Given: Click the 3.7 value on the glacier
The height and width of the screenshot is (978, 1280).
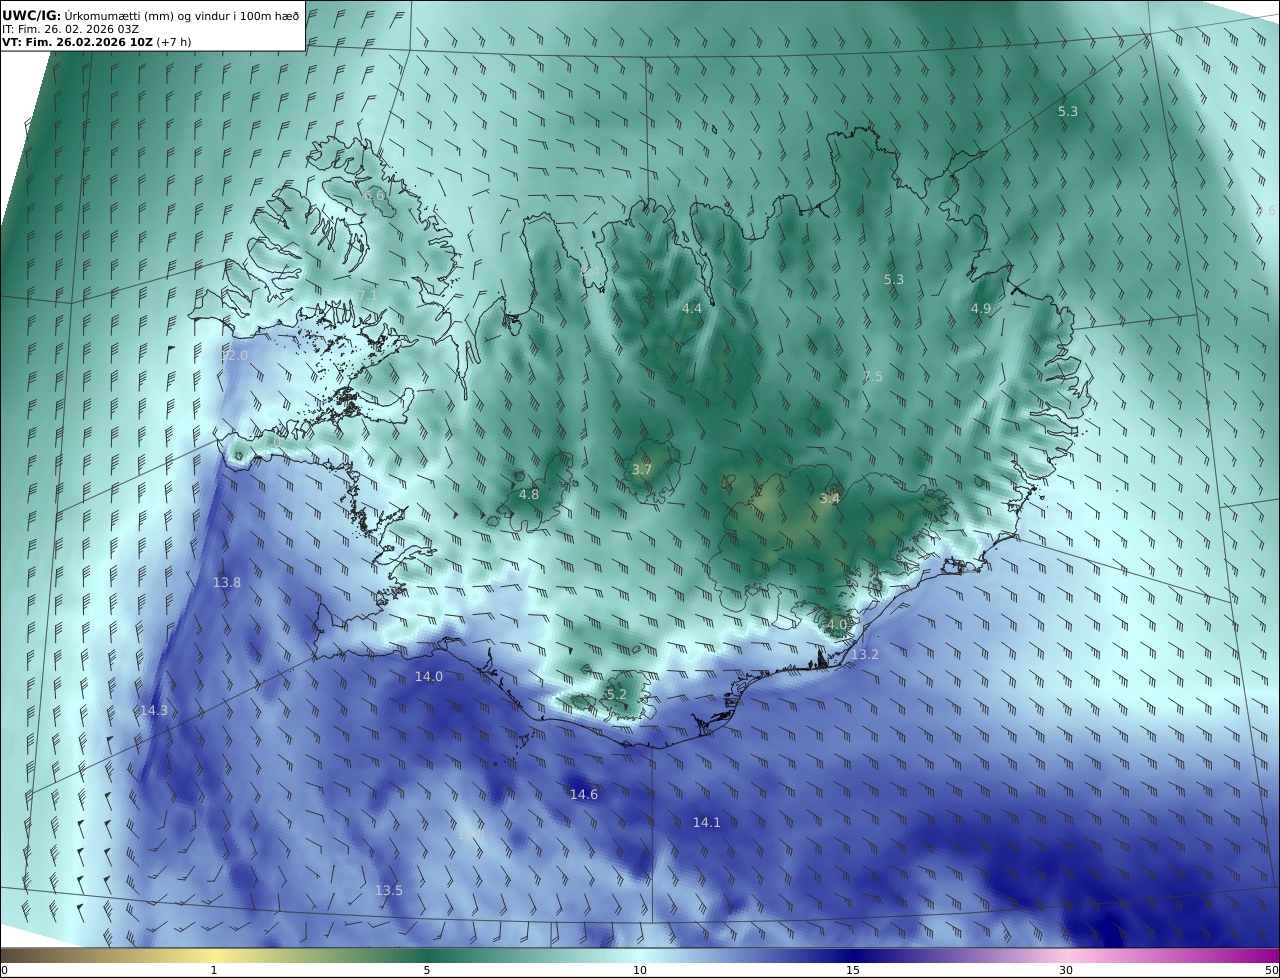Looking at the screenshot, I should tap(642, 470).
